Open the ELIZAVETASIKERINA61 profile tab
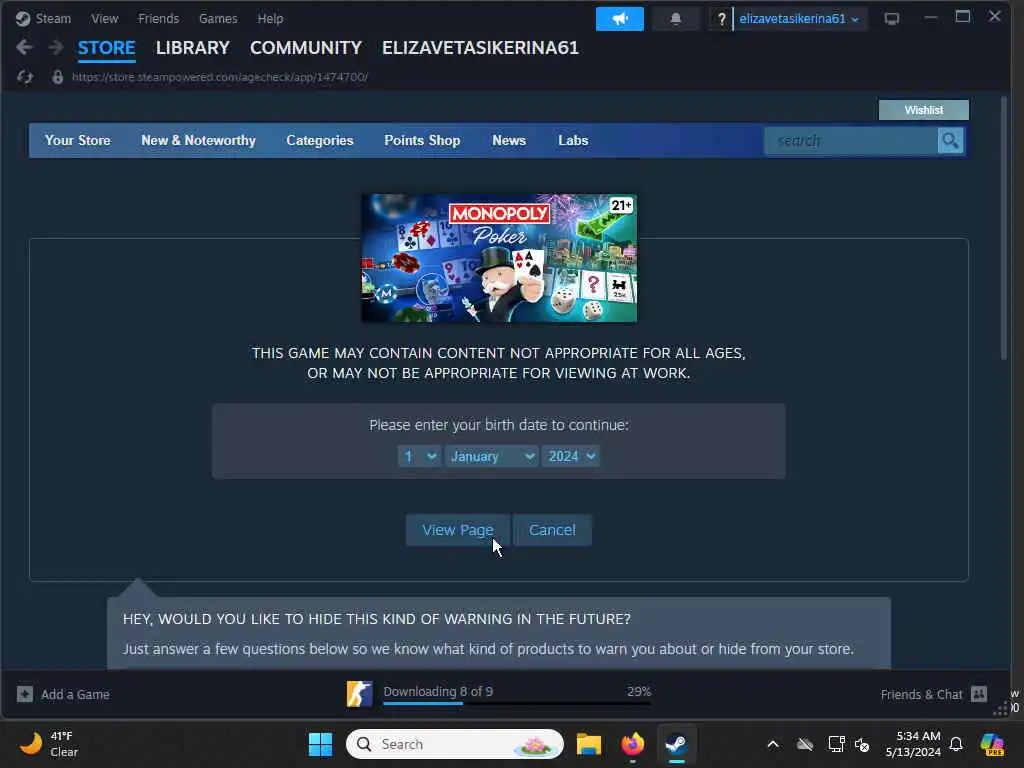The image size is (1024, 768). [x=480, y=48]
